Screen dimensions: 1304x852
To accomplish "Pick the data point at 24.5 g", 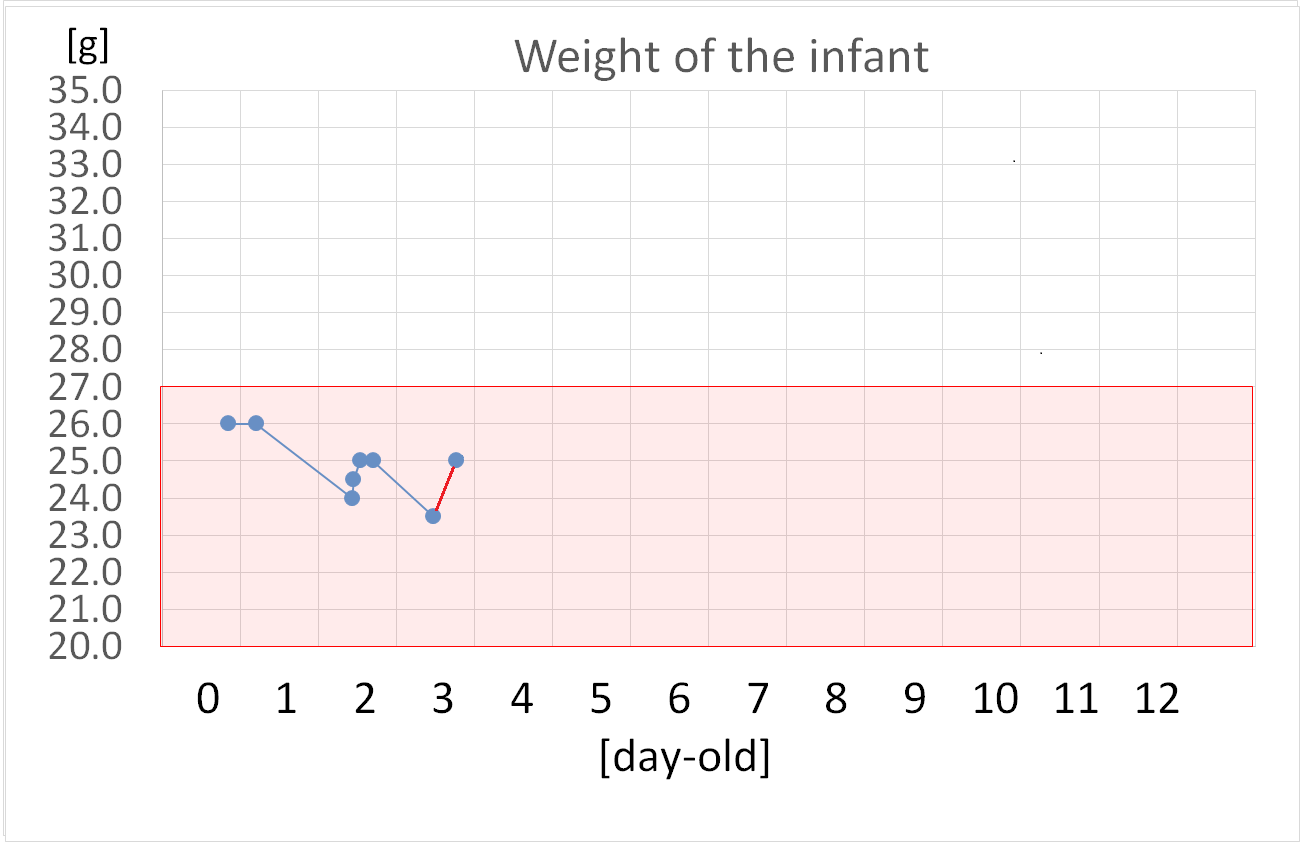I will coord(353,479).
